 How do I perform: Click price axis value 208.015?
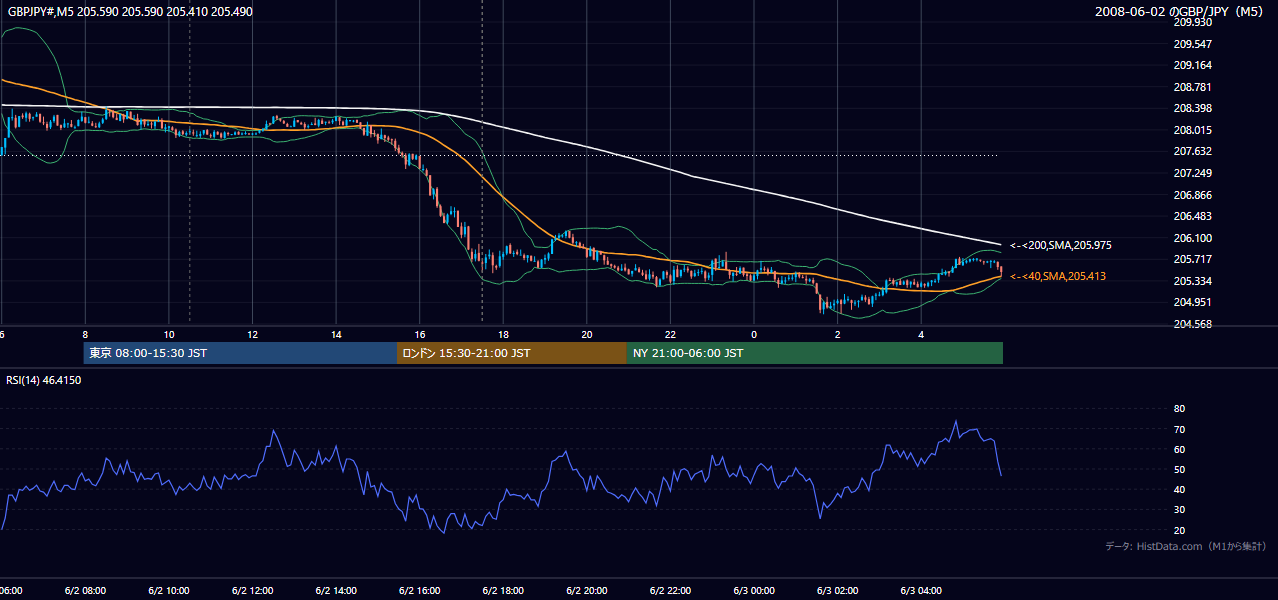click(x=1192, y=130)
